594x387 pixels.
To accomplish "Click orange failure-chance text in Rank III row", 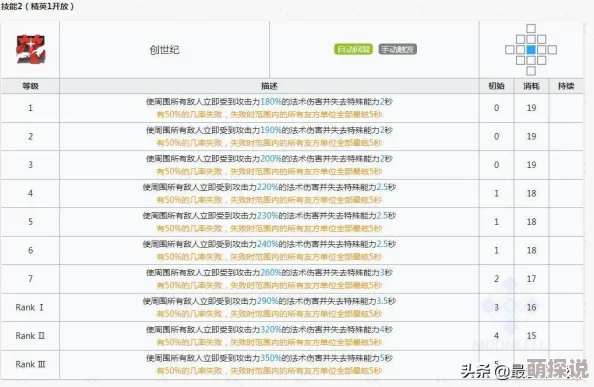I will (269, 371).
